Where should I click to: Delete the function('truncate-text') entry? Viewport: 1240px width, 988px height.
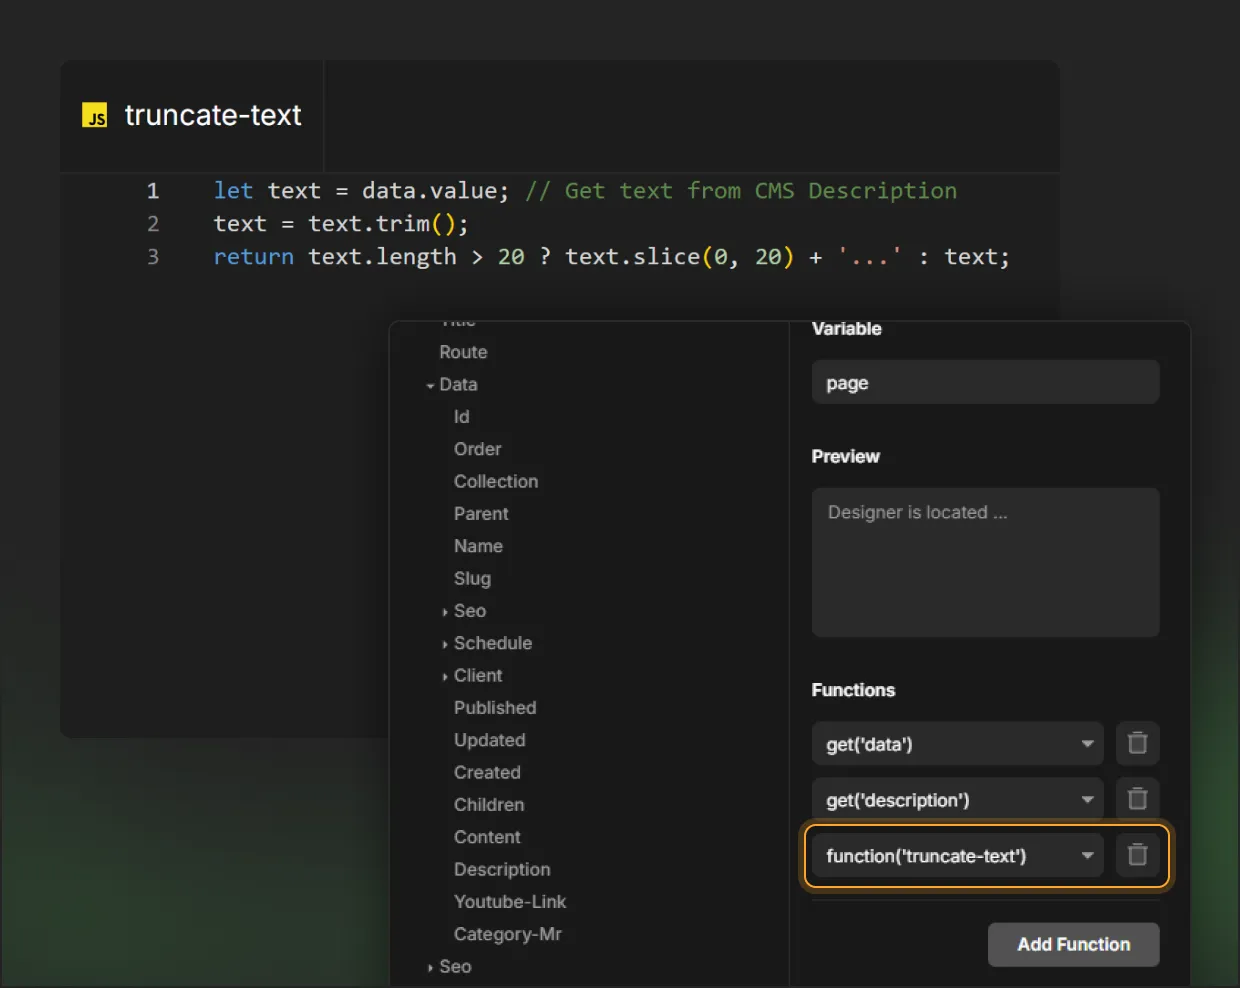pyautogui.click(x=1137, y=855)
